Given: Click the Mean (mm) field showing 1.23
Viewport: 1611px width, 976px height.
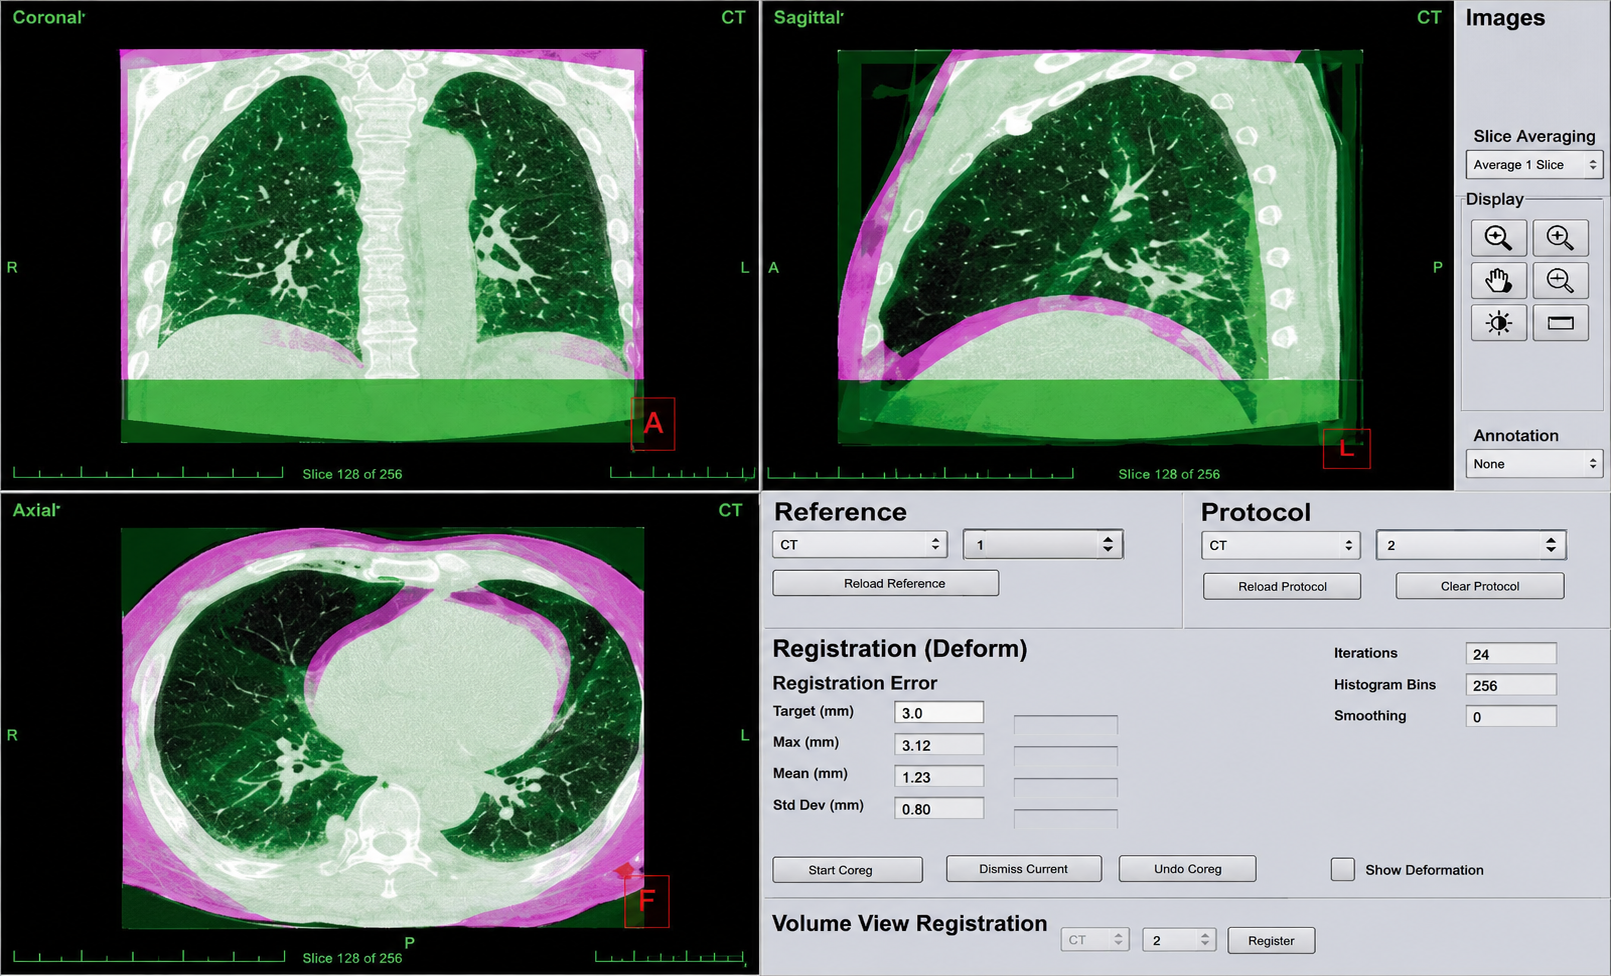Looking at the screenshot, I should click(x=939, y=777).
